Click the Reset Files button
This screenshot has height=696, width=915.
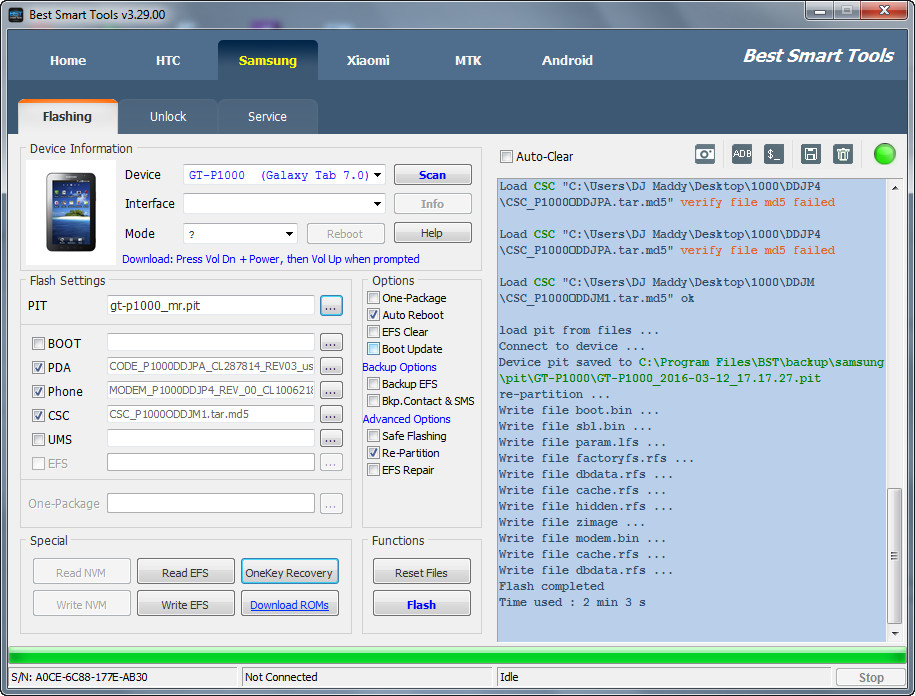[x=421, y=572]
